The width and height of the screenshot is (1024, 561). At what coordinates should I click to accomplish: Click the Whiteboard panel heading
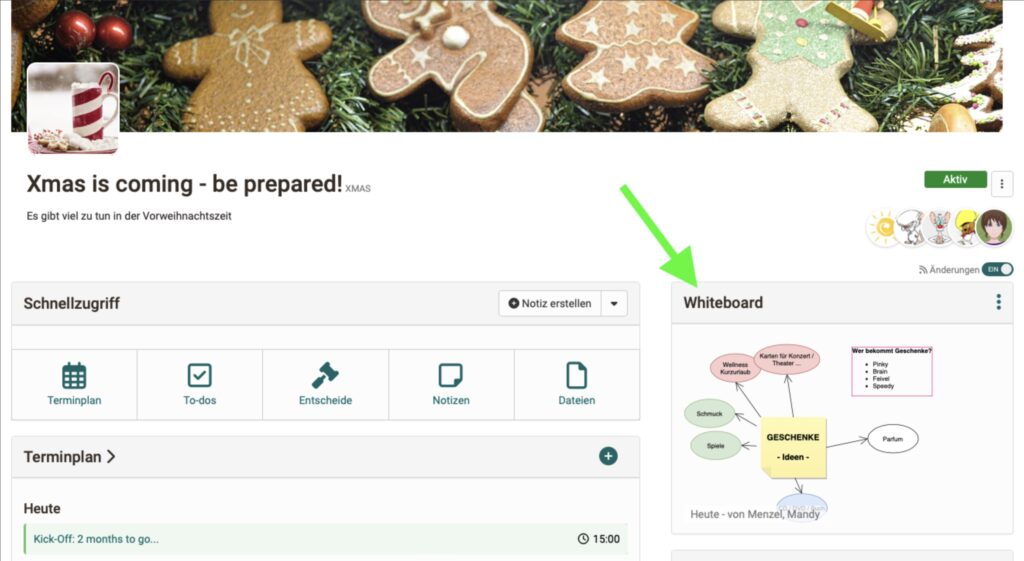[723, 302]
